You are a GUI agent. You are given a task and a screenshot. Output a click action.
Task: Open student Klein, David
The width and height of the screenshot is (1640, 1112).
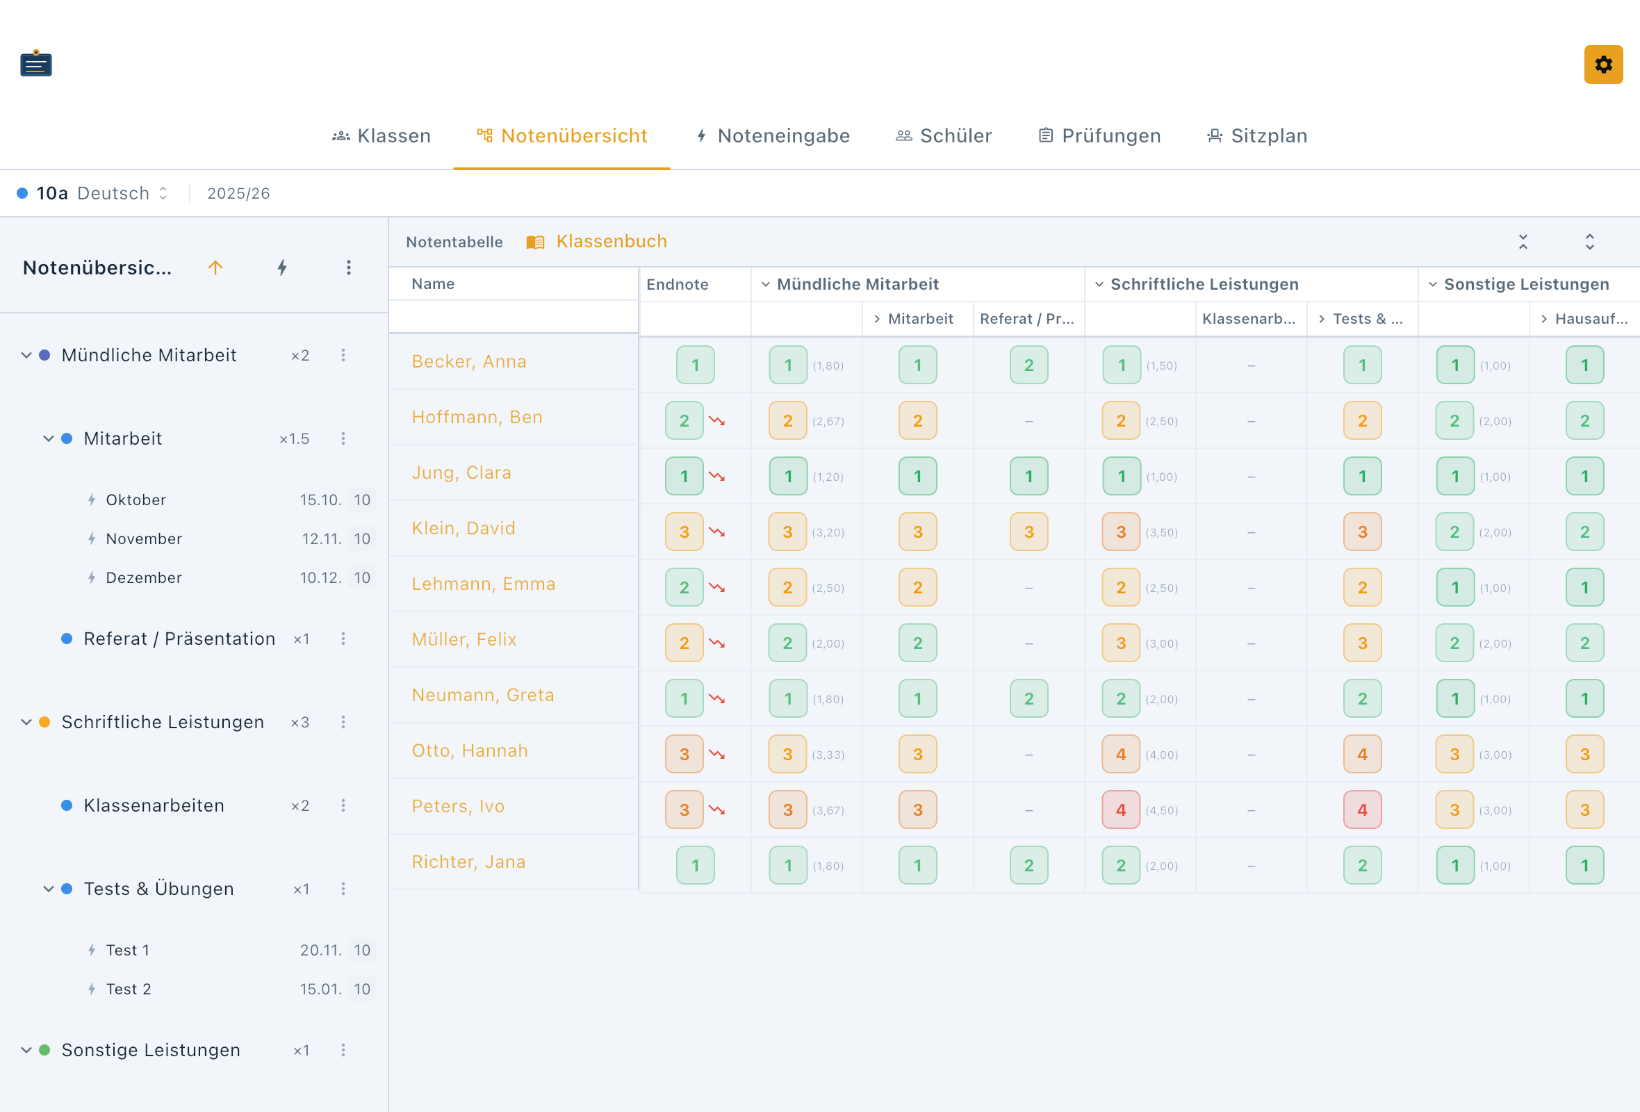tap(463, 528)
